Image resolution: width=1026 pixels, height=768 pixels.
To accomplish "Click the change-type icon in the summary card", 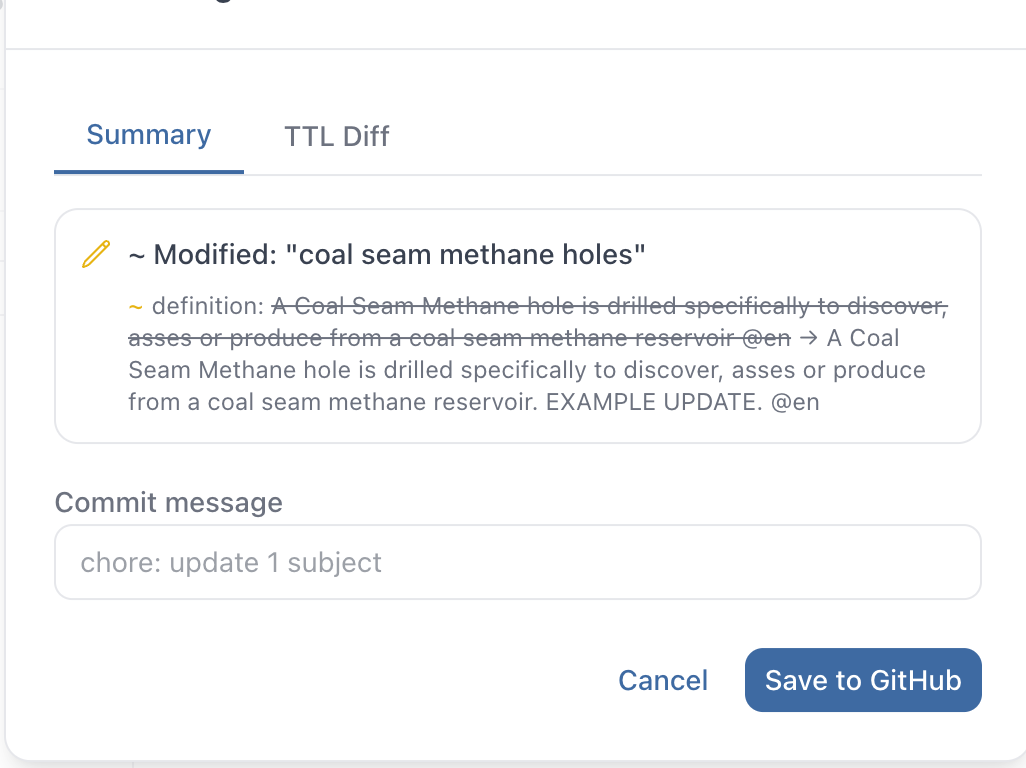I will coord(94,254).
